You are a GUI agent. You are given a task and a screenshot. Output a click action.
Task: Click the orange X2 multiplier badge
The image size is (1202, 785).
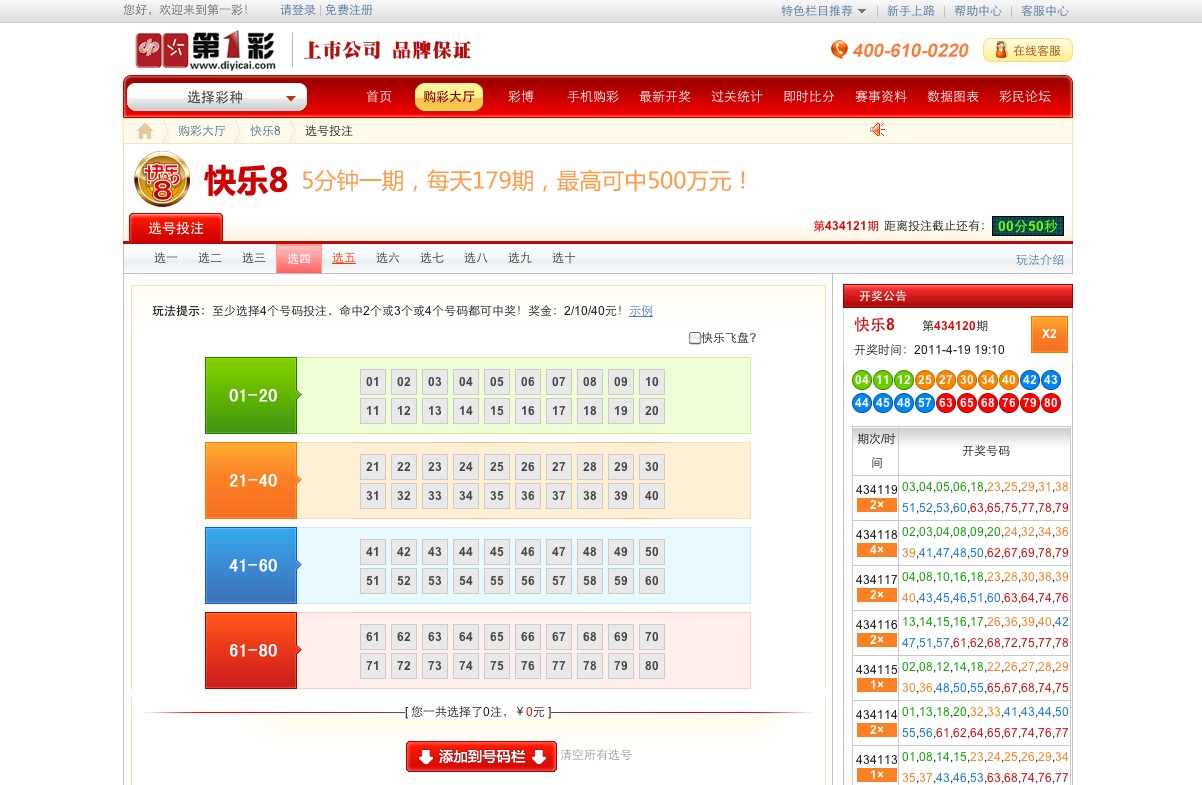(1049, 334)
